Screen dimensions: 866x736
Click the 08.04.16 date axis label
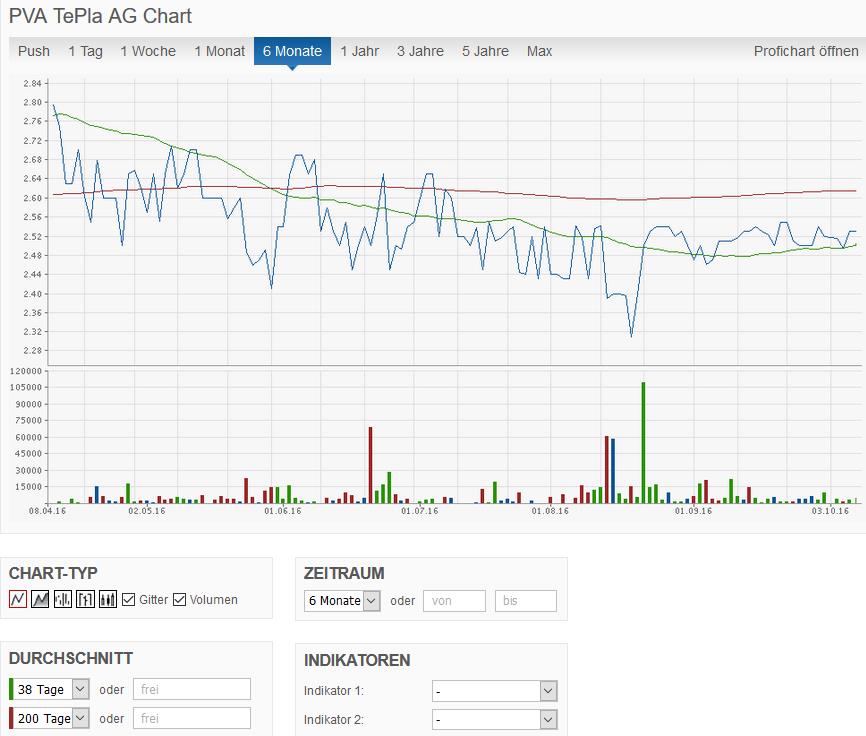[x=47, y=511]
